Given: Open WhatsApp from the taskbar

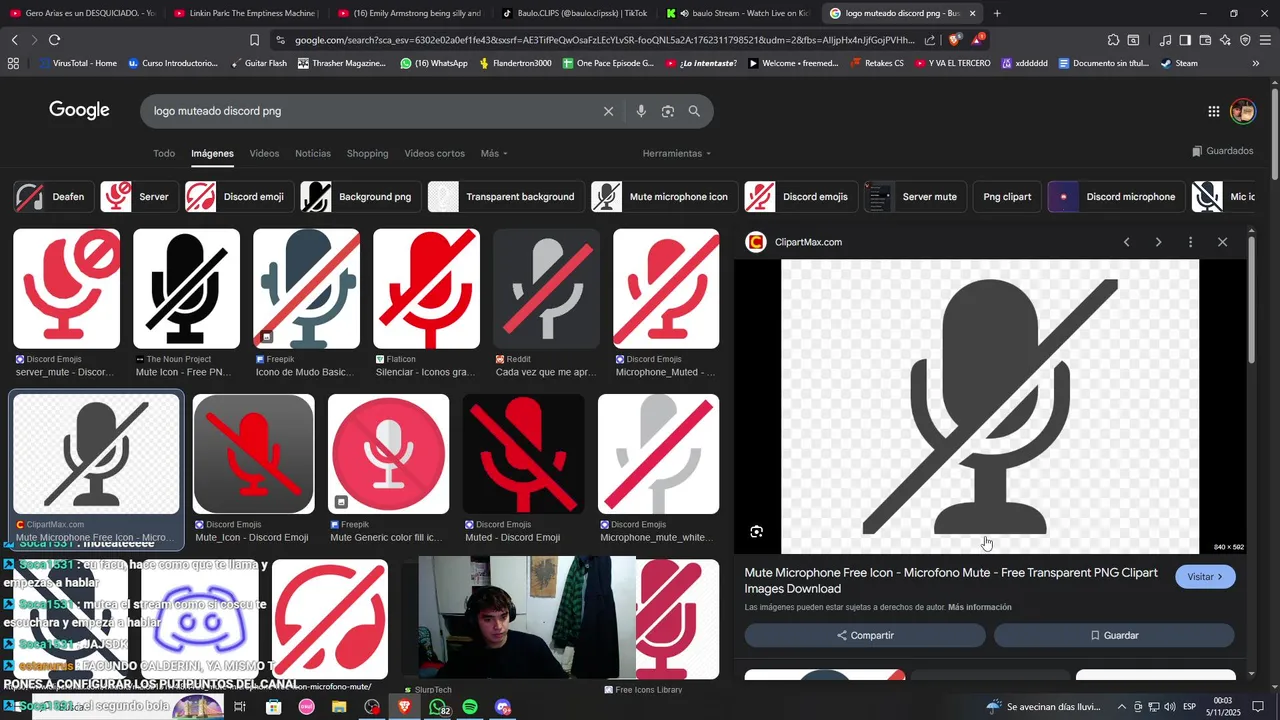Looking at the screenshot, I should click(438, 707).
